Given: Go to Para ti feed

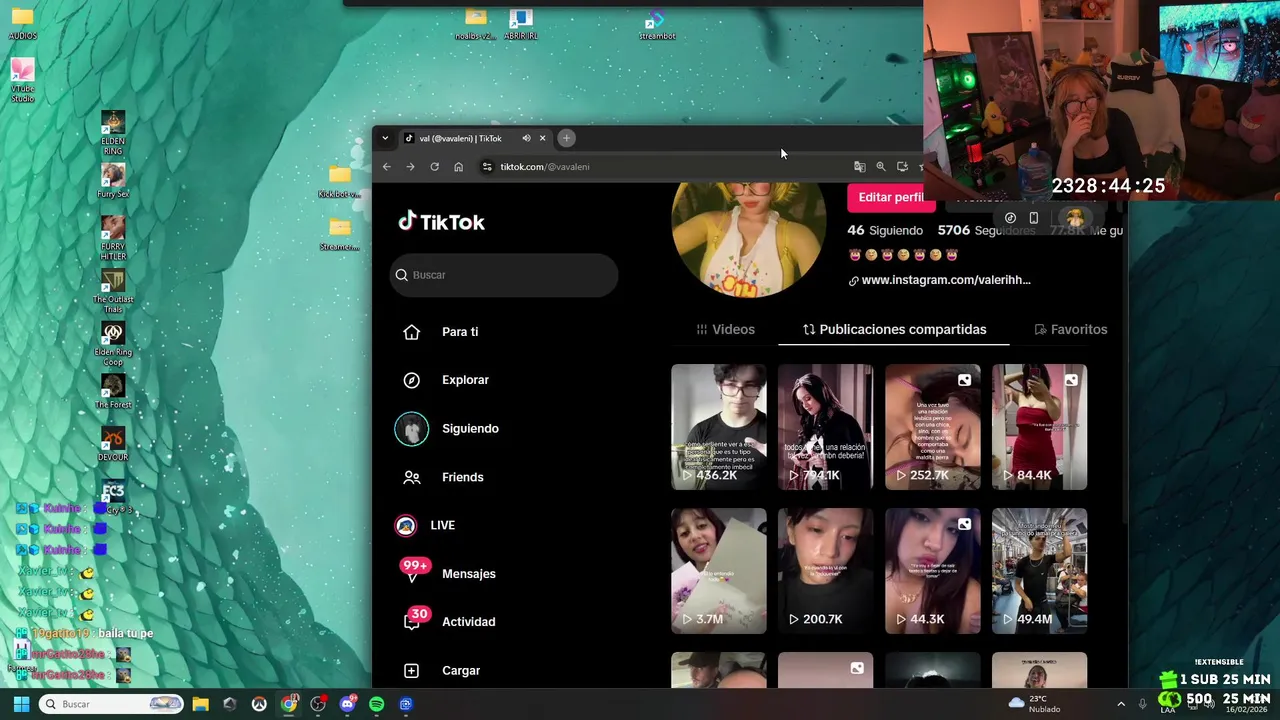Looking at the screenshot, I should pyautogui.click(x=460, y=332).
